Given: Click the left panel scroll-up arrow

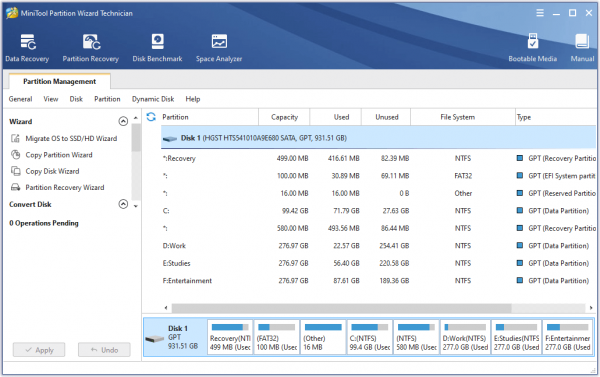Looking at the screenshot, I should click(135, 118).
